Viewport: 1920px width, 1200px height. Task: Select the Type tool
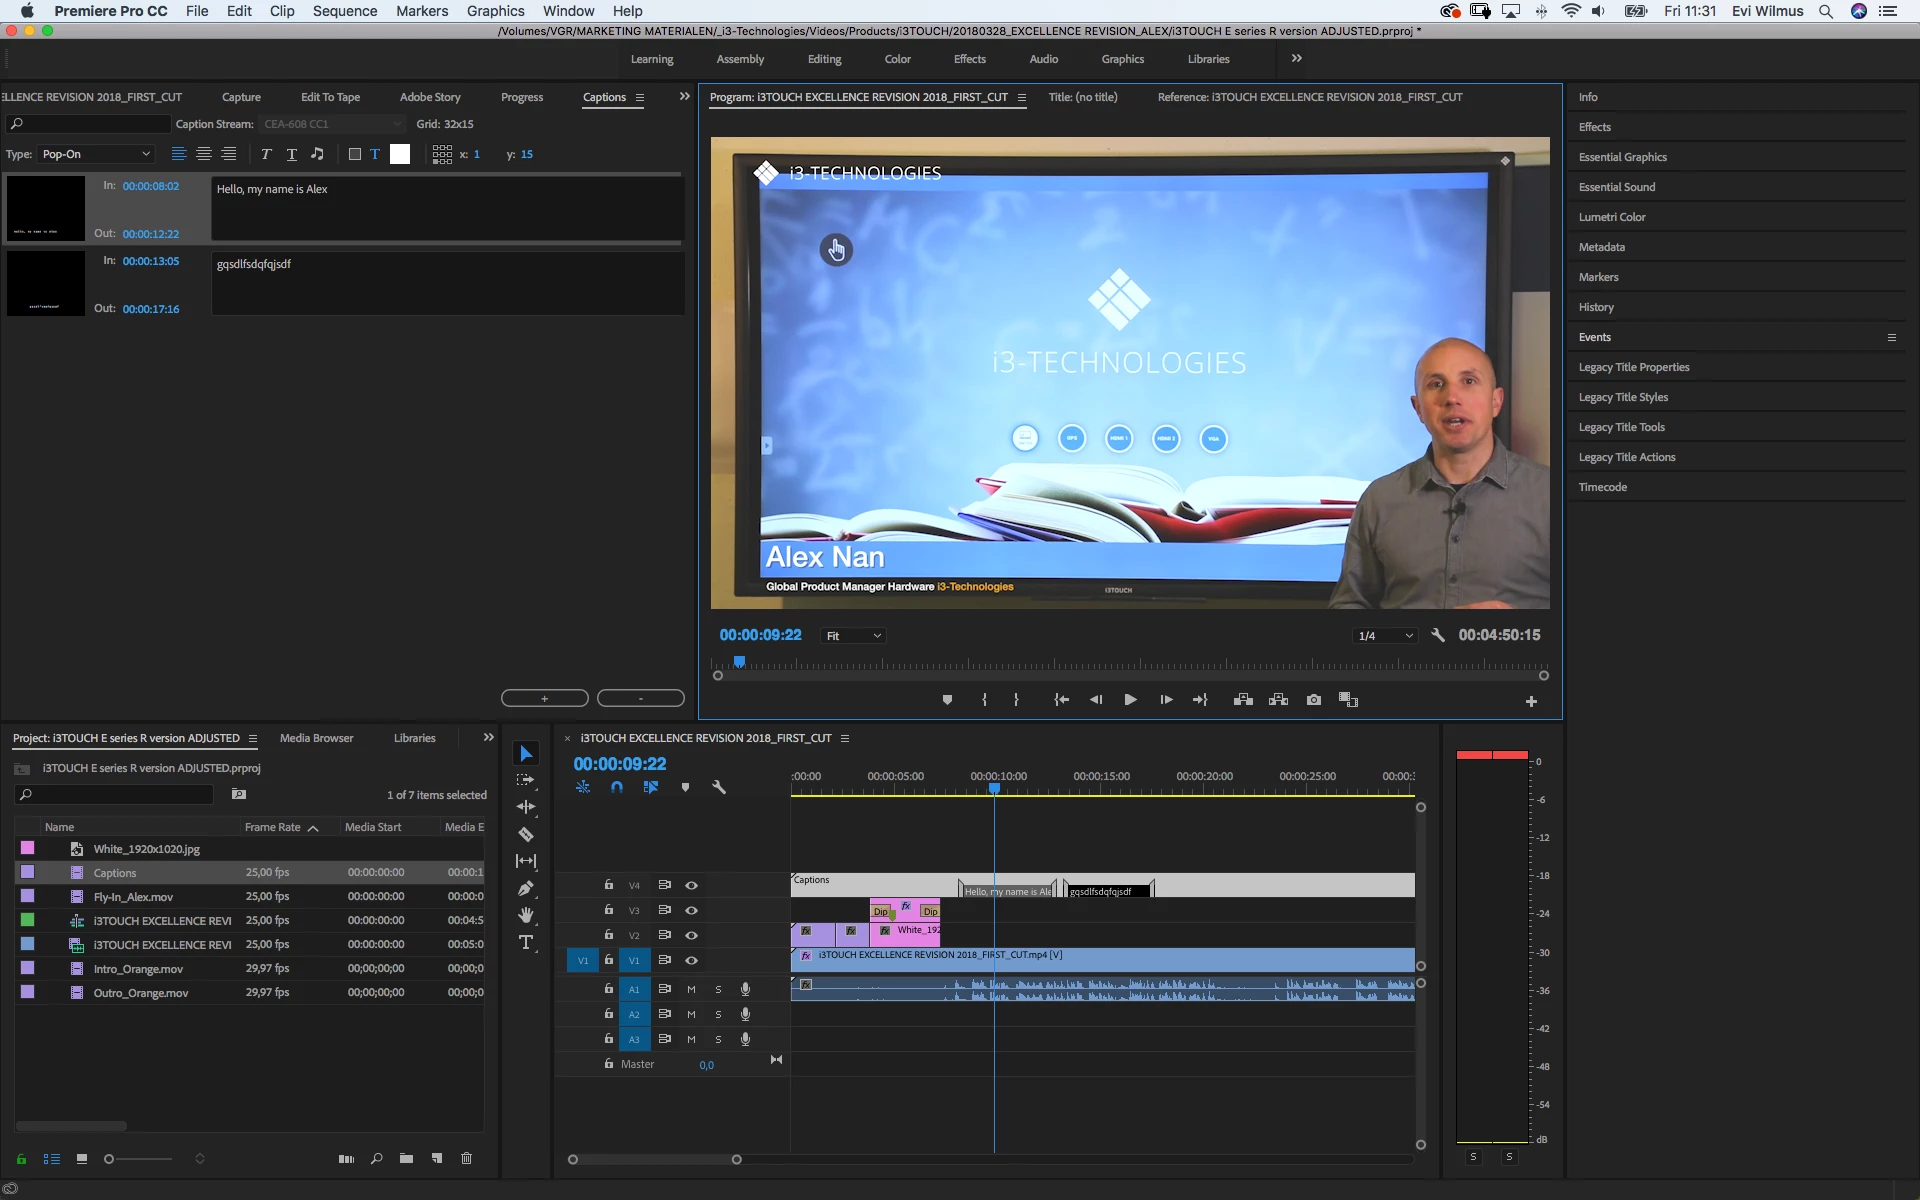click(x=526, y=942)
